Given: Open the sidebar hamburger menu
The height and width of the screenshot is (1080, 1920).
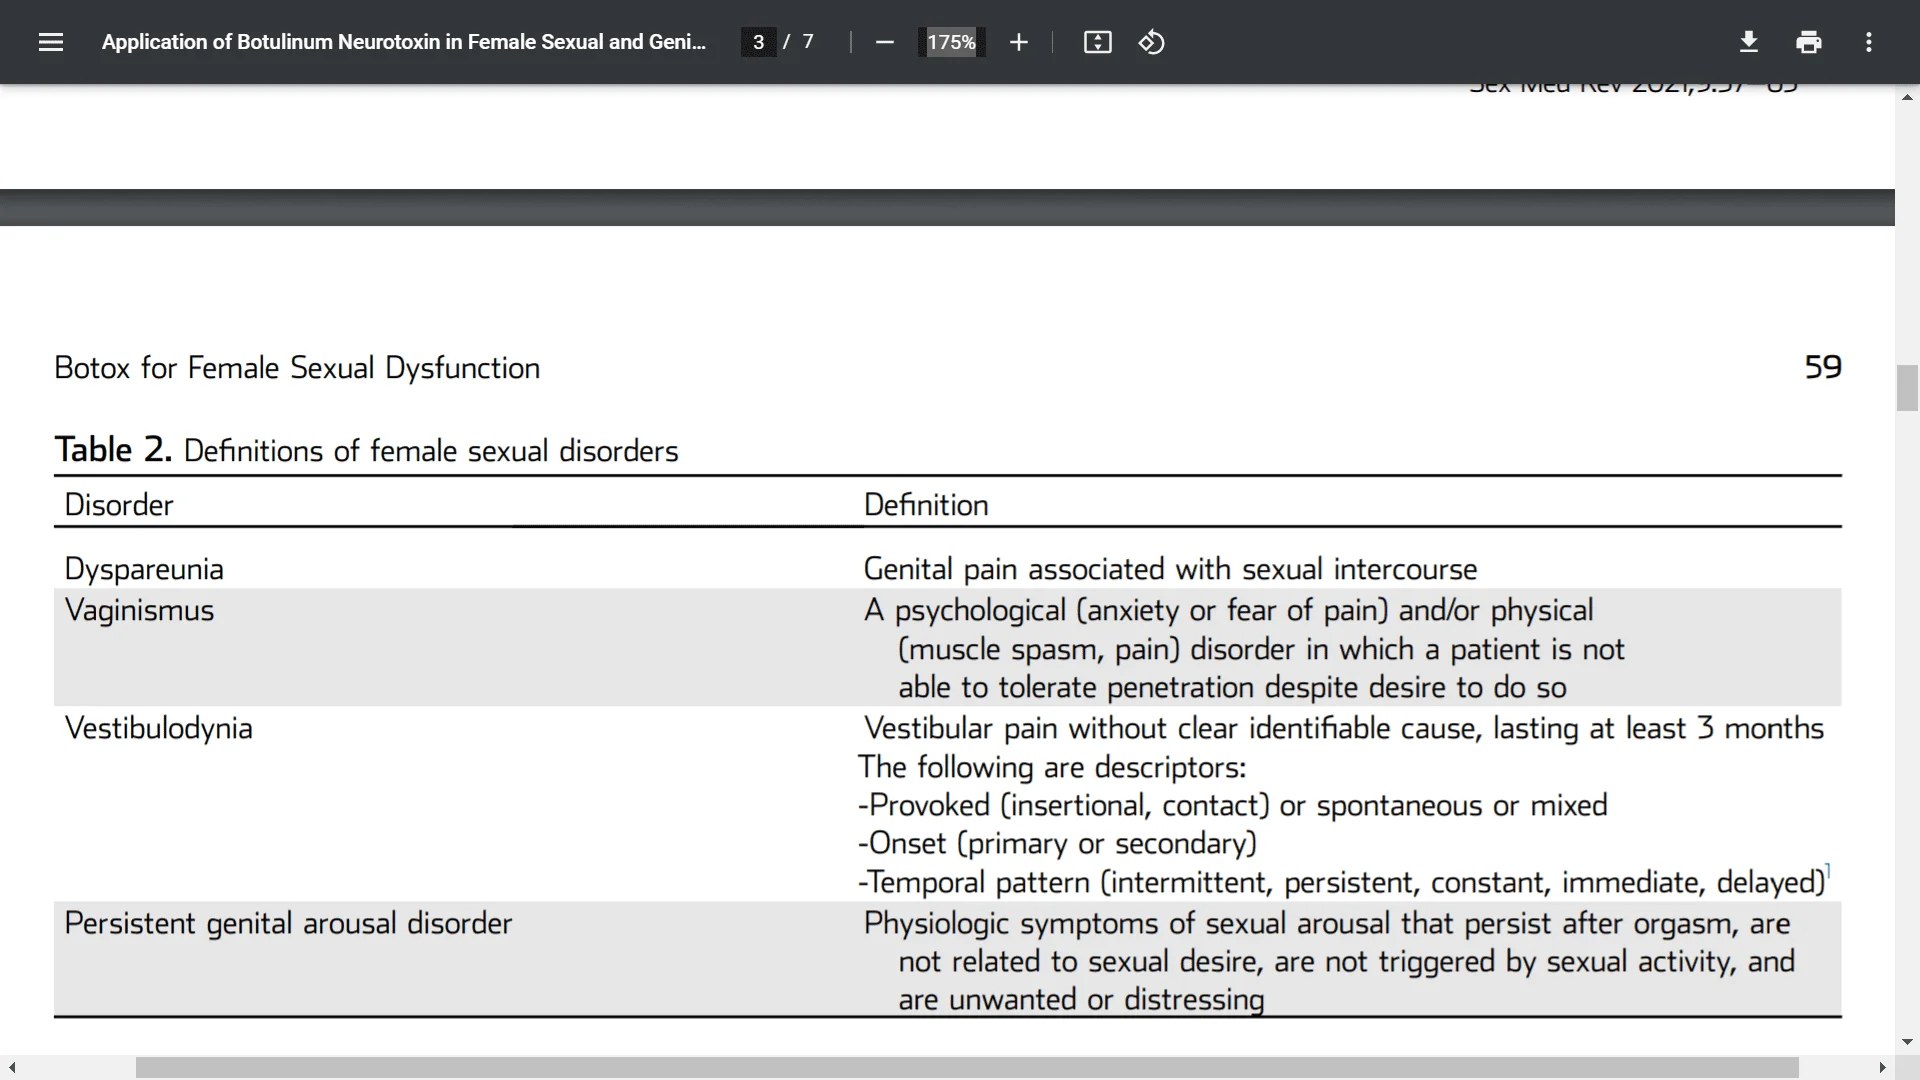Looking at the screenshot, I should (x=51, y=42).
